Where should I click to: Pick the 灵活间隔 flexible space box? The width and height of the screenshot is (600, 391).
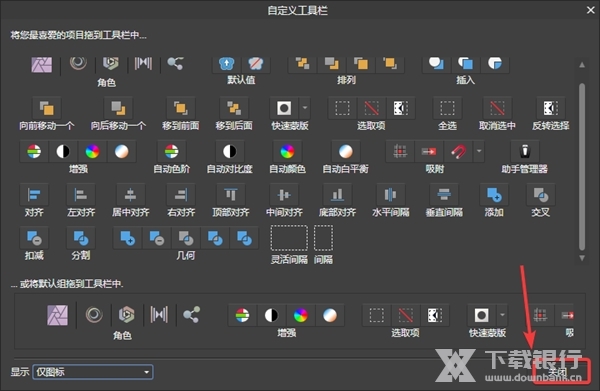pyautogui.click(x=289, y=238)
